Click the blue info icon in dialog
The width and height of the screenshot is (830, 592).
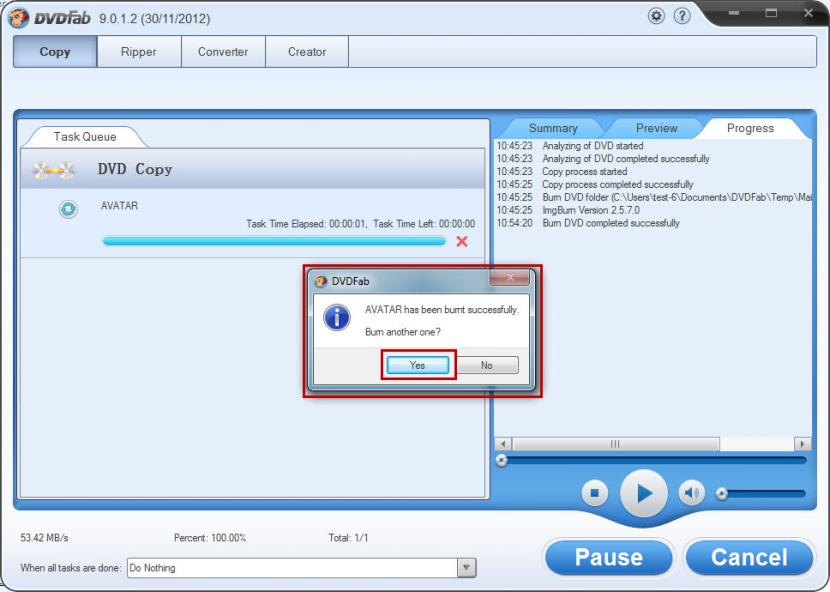(x=337, y=318)
